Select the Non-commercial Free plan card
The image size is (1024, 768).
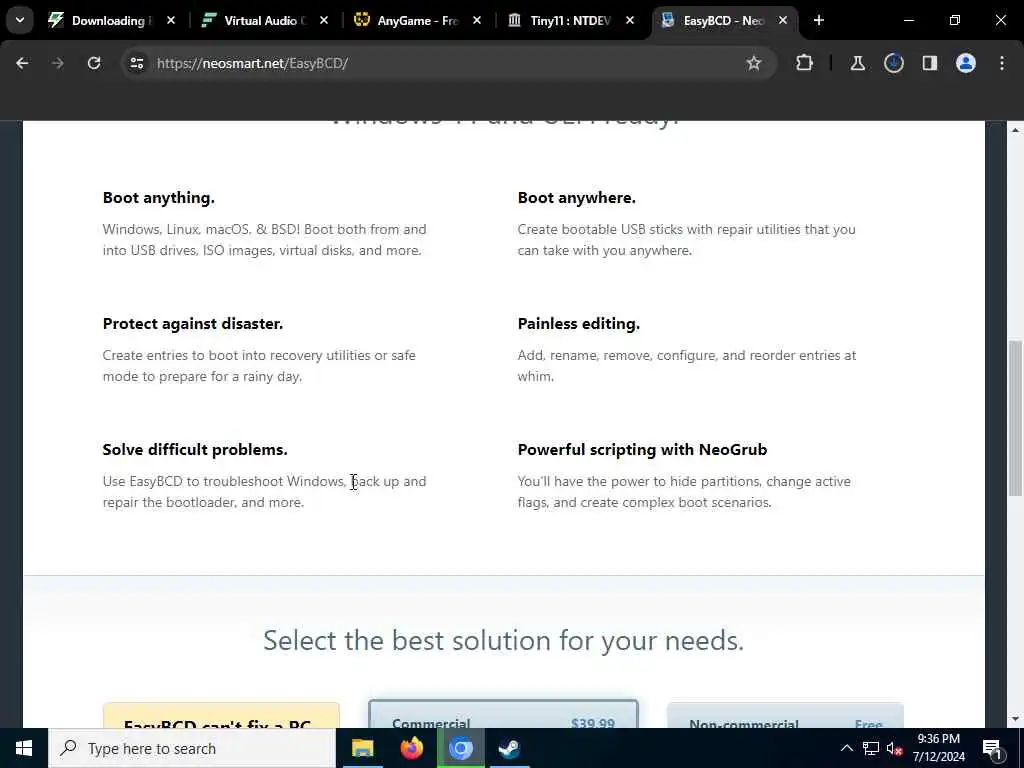pos(786,716)
